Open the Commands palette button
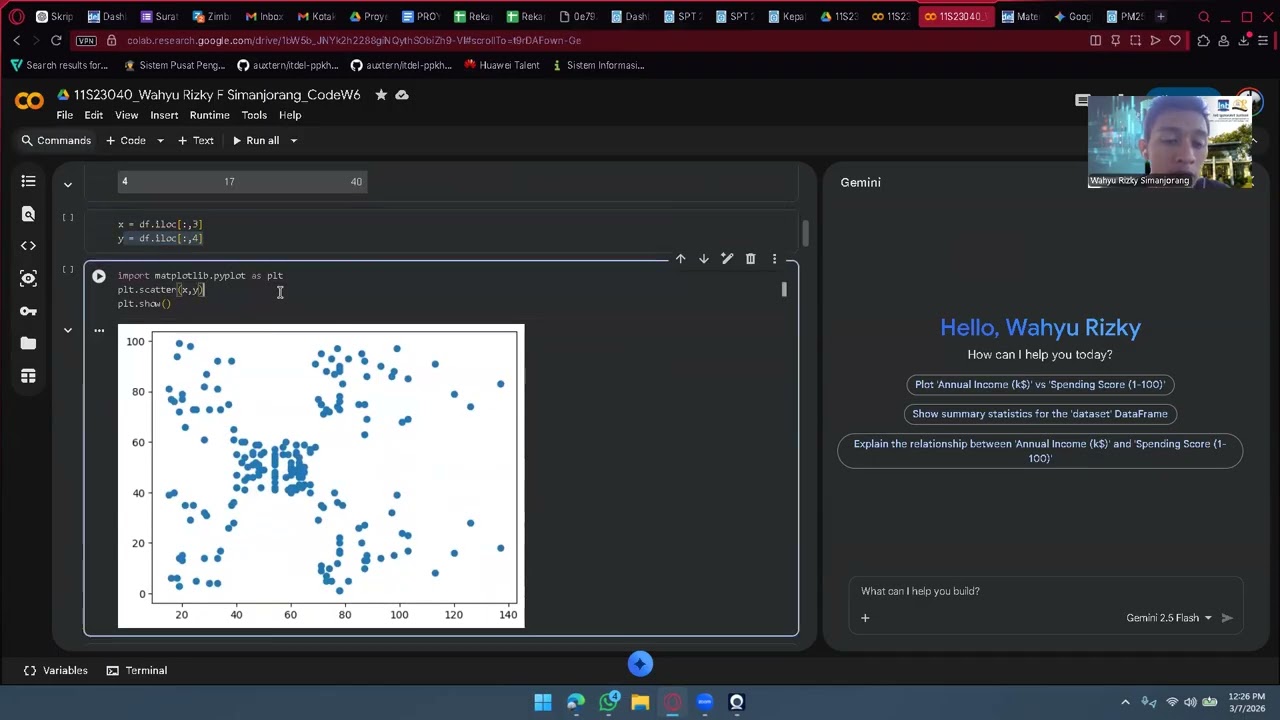 (56, 141)
